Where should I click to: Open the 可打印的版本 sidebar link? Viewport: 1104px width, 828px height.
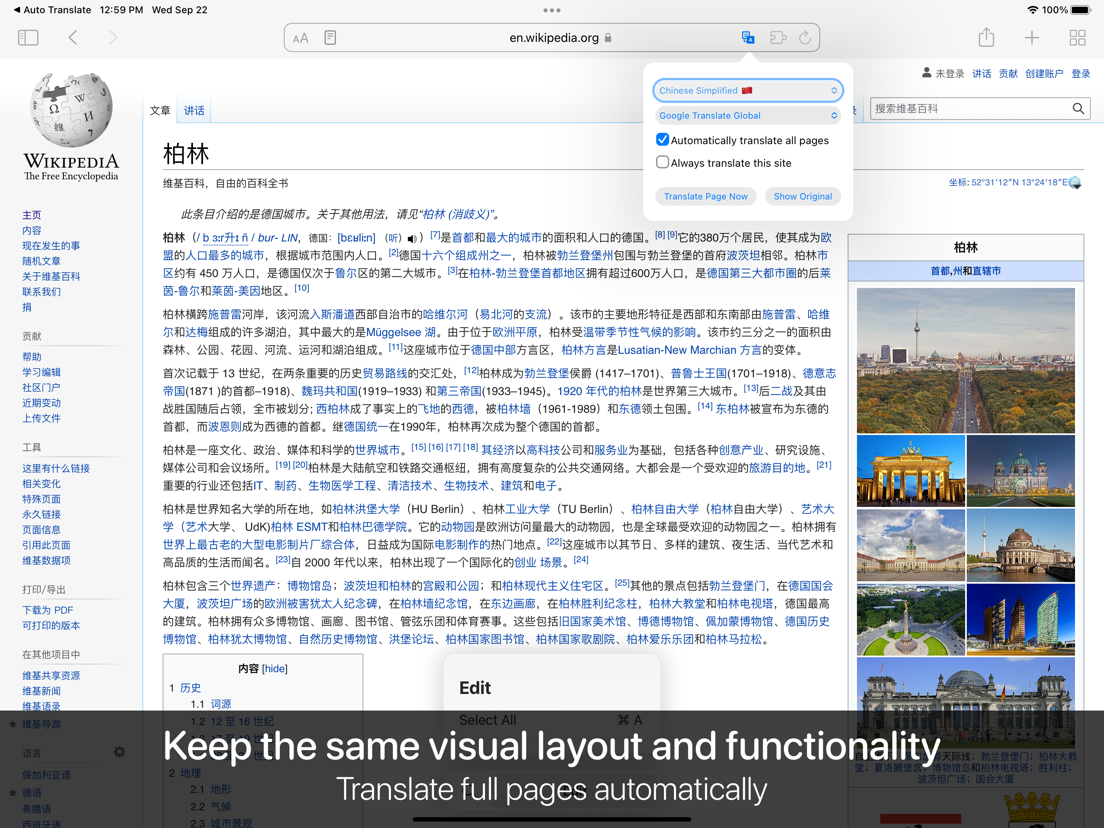pos(51,625)
